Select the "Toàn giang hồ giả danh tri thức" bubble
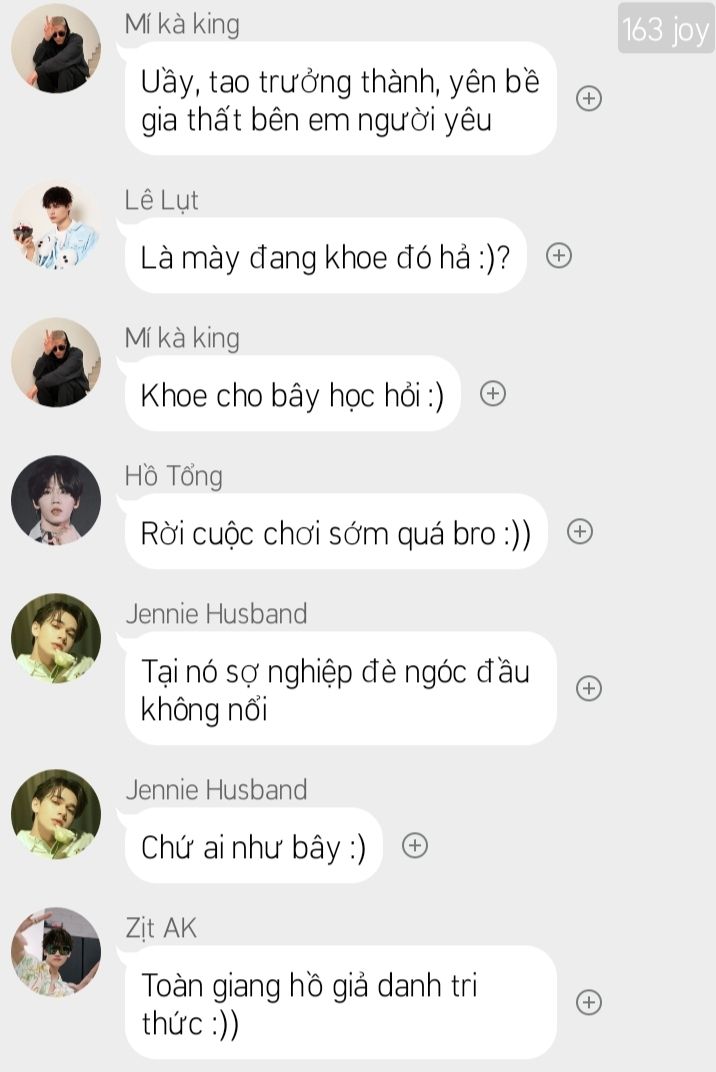This screenshot has height=1072, width=716. [x=341, y=1002]
